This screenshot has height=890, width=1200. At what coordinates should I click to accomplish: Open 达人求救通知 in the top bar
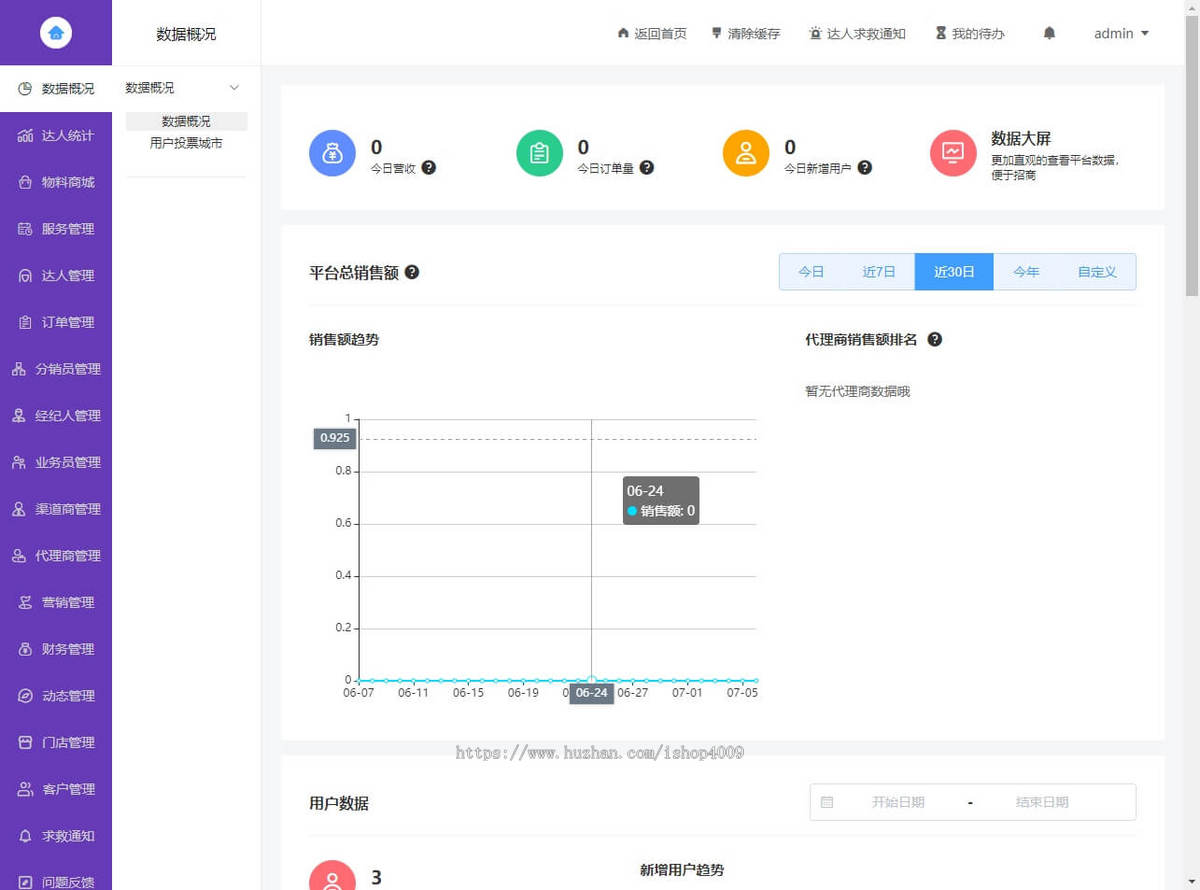[857, 33]
